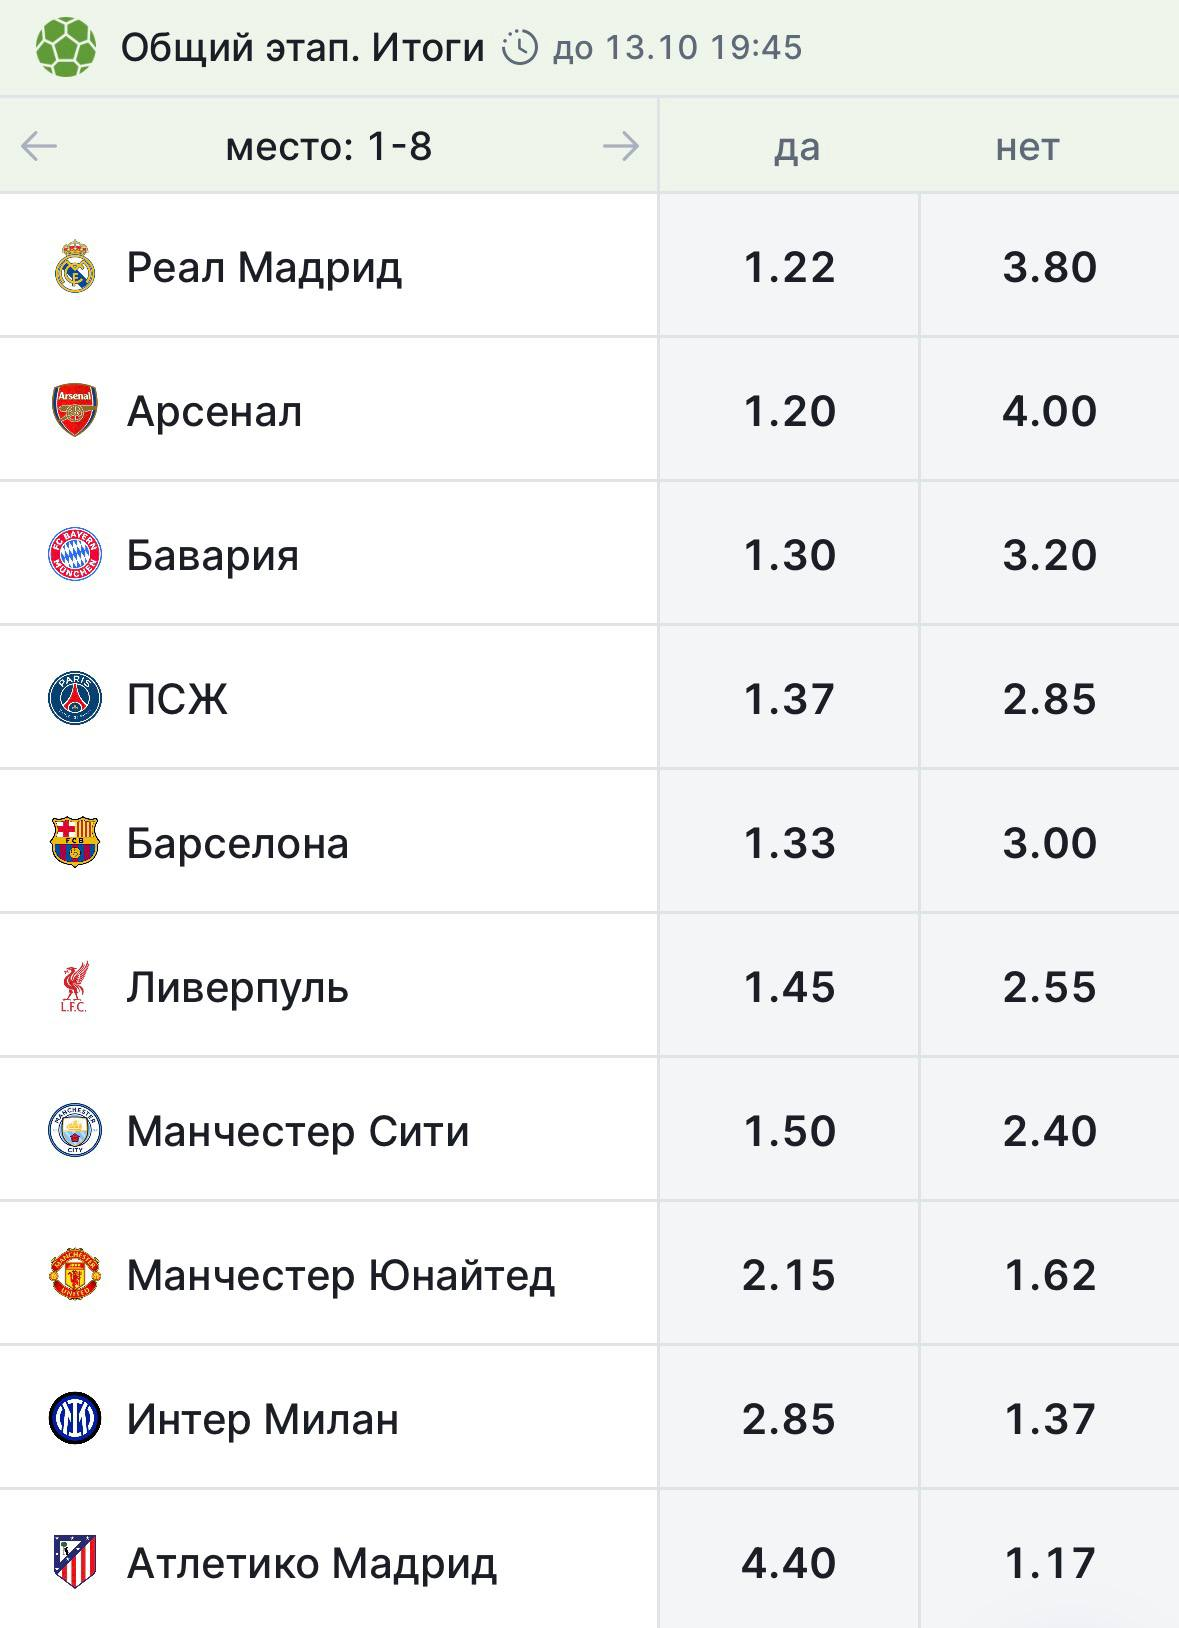Go to previous place range with left arrow

(39, 147)
